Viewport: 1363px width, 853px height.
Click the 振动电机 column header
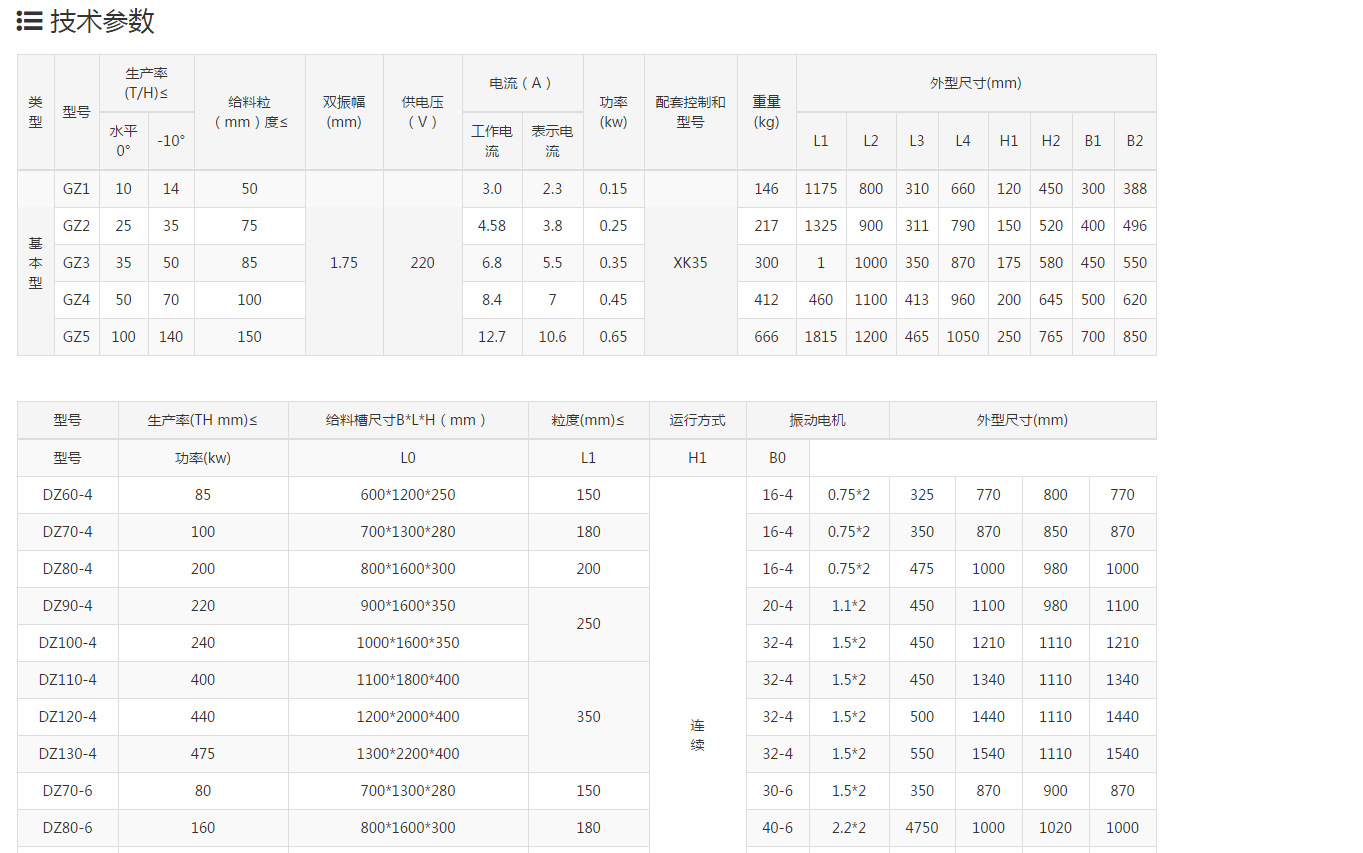pyautogui.click(x=817, y=421)
